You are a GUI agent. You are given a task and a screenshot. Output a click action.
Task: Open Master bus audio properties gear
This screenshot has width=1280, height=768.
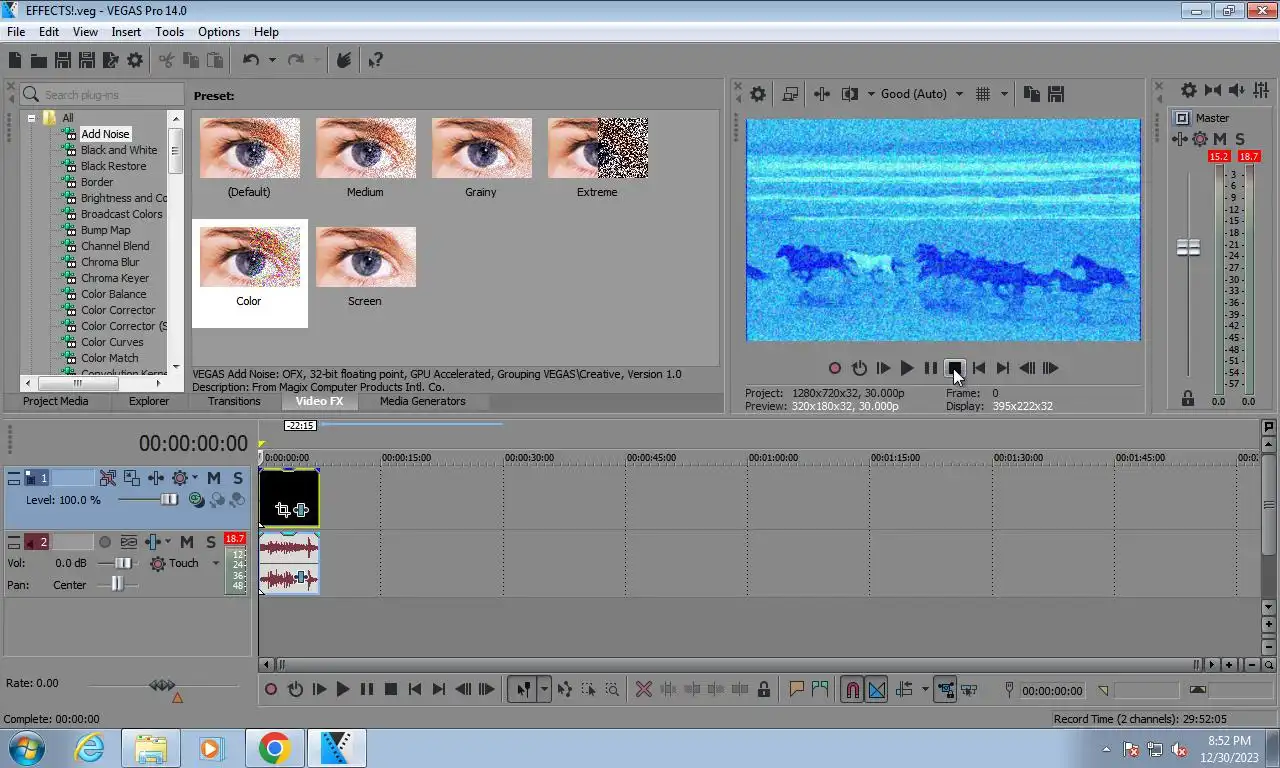click(x=1188, y=90)
